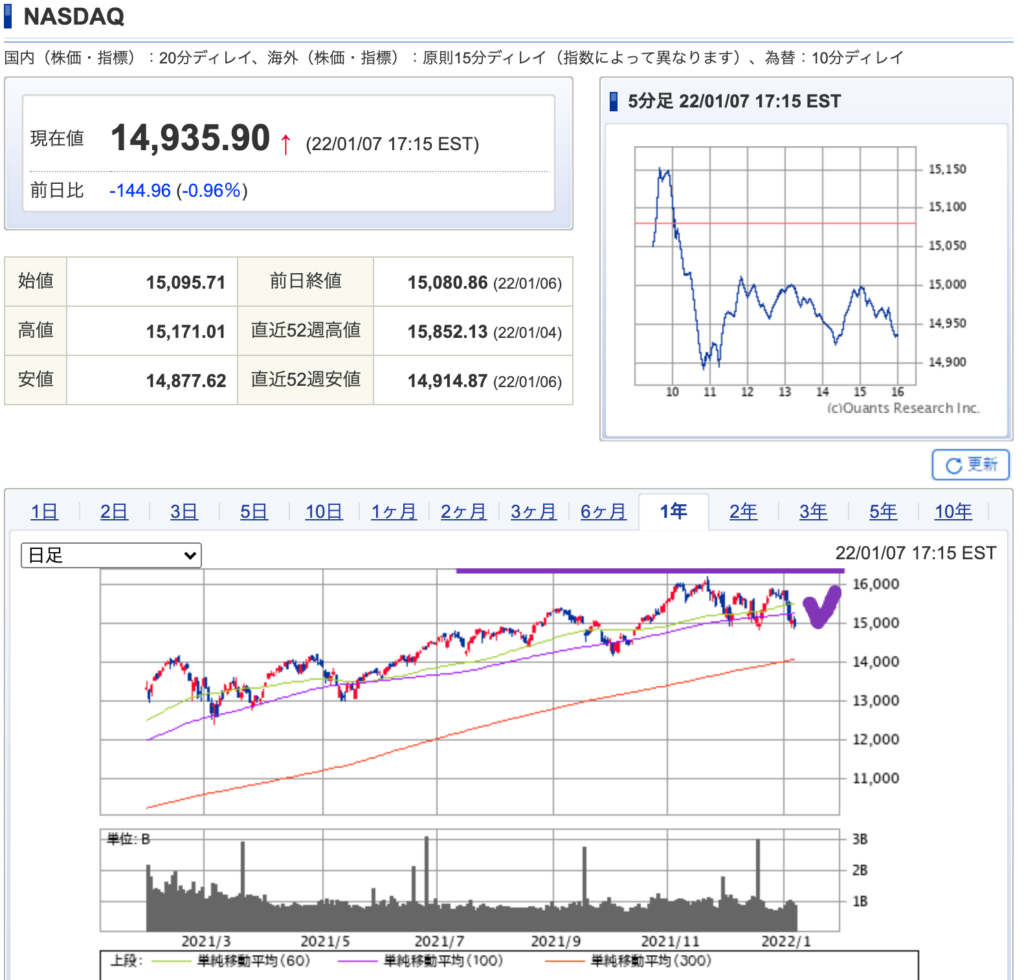The image size is (1024, 980).
Task: Open the 2年 chart range
Action: pyautogui.click(x=743, y=512)
